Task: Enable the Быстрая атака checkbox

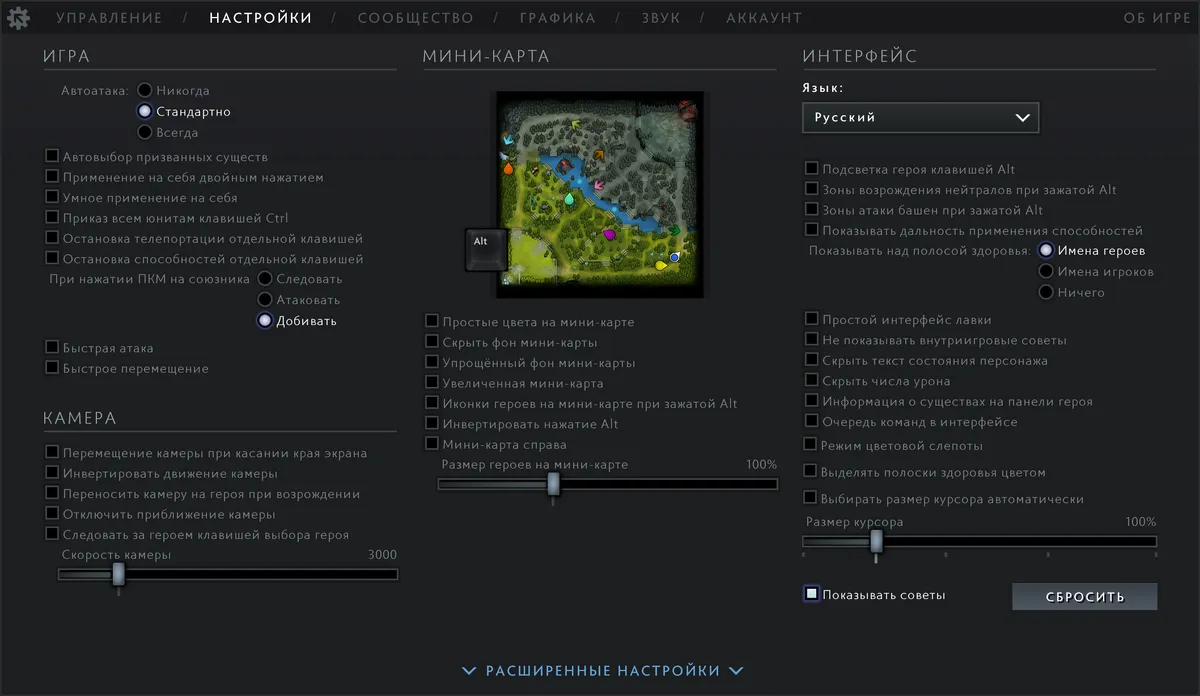Action: (52, 347)
